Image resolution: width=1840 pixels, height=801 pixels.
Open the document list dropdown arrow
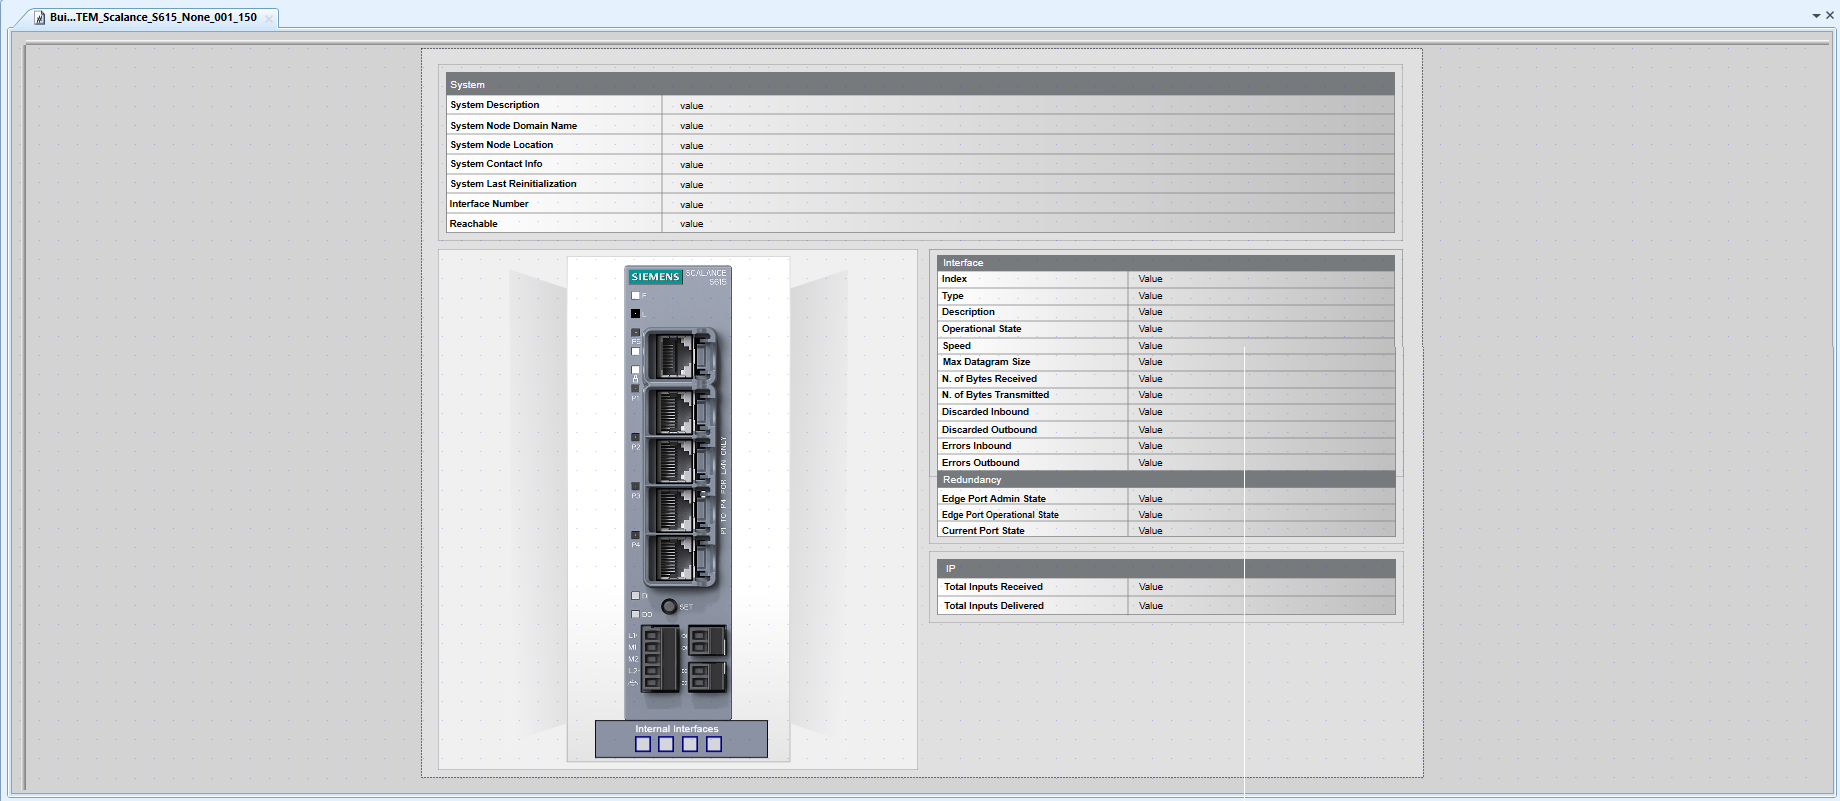coord(1816,16)
